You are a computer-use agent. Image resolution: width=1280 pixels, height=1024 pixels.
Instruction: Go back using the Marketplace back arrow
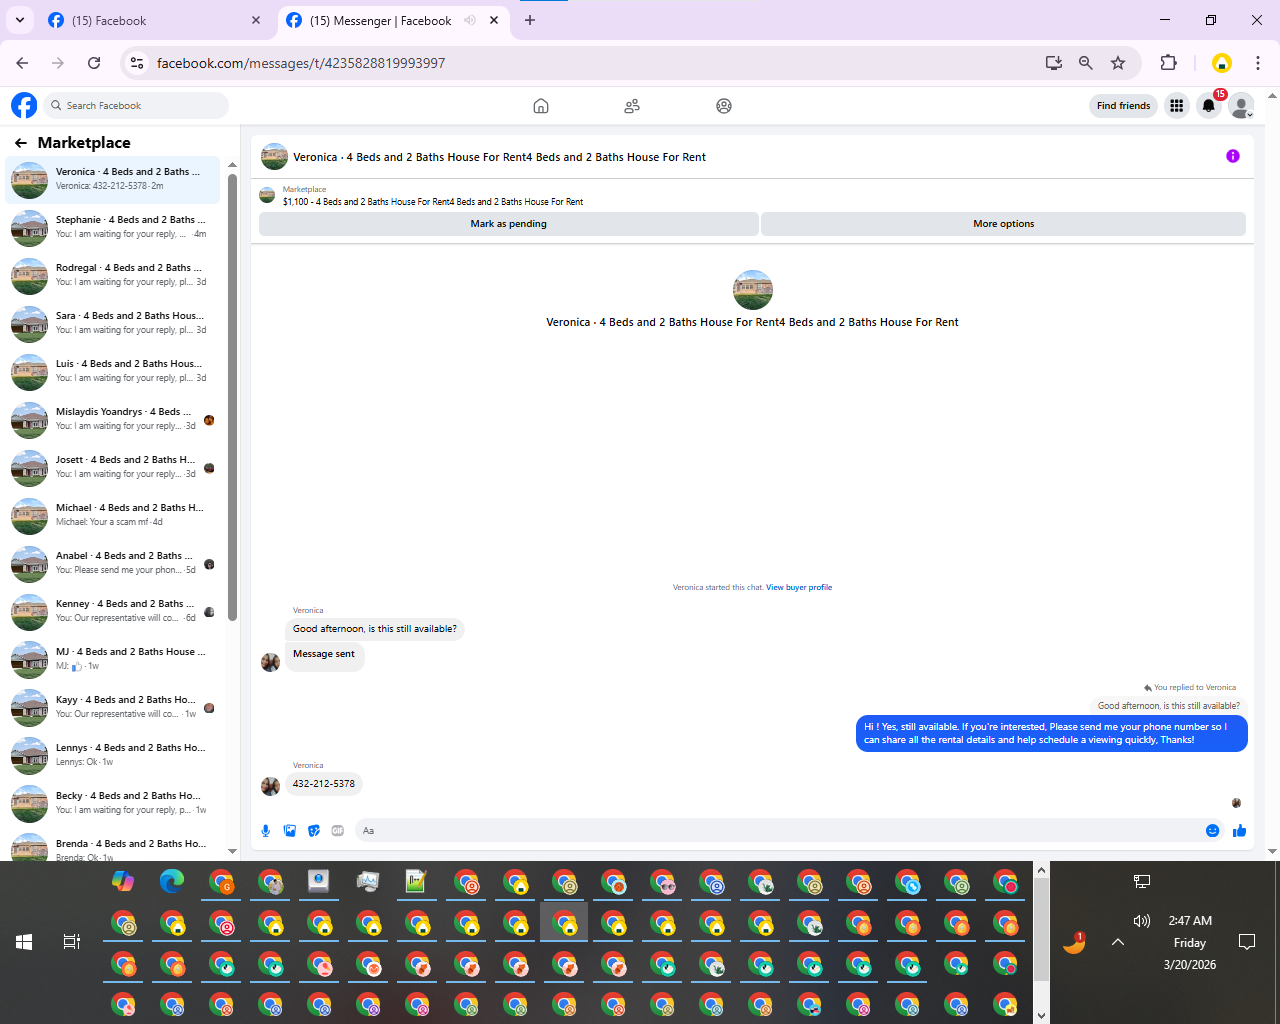(x=21, y=143)
